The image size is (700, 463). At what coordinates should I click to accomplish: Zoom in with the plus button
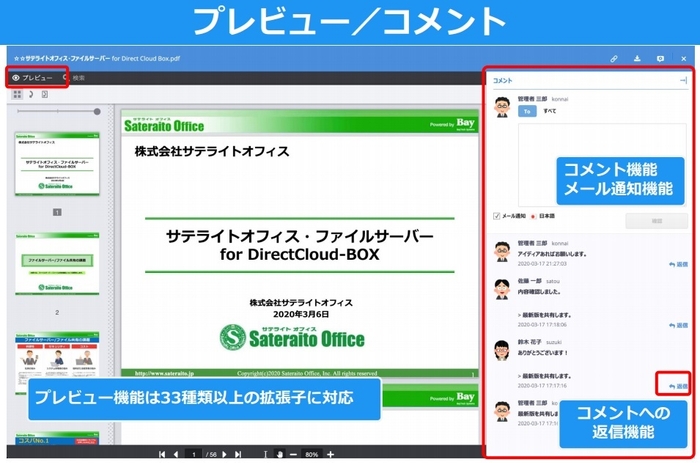pyautogui.click(x=330, y=454)
